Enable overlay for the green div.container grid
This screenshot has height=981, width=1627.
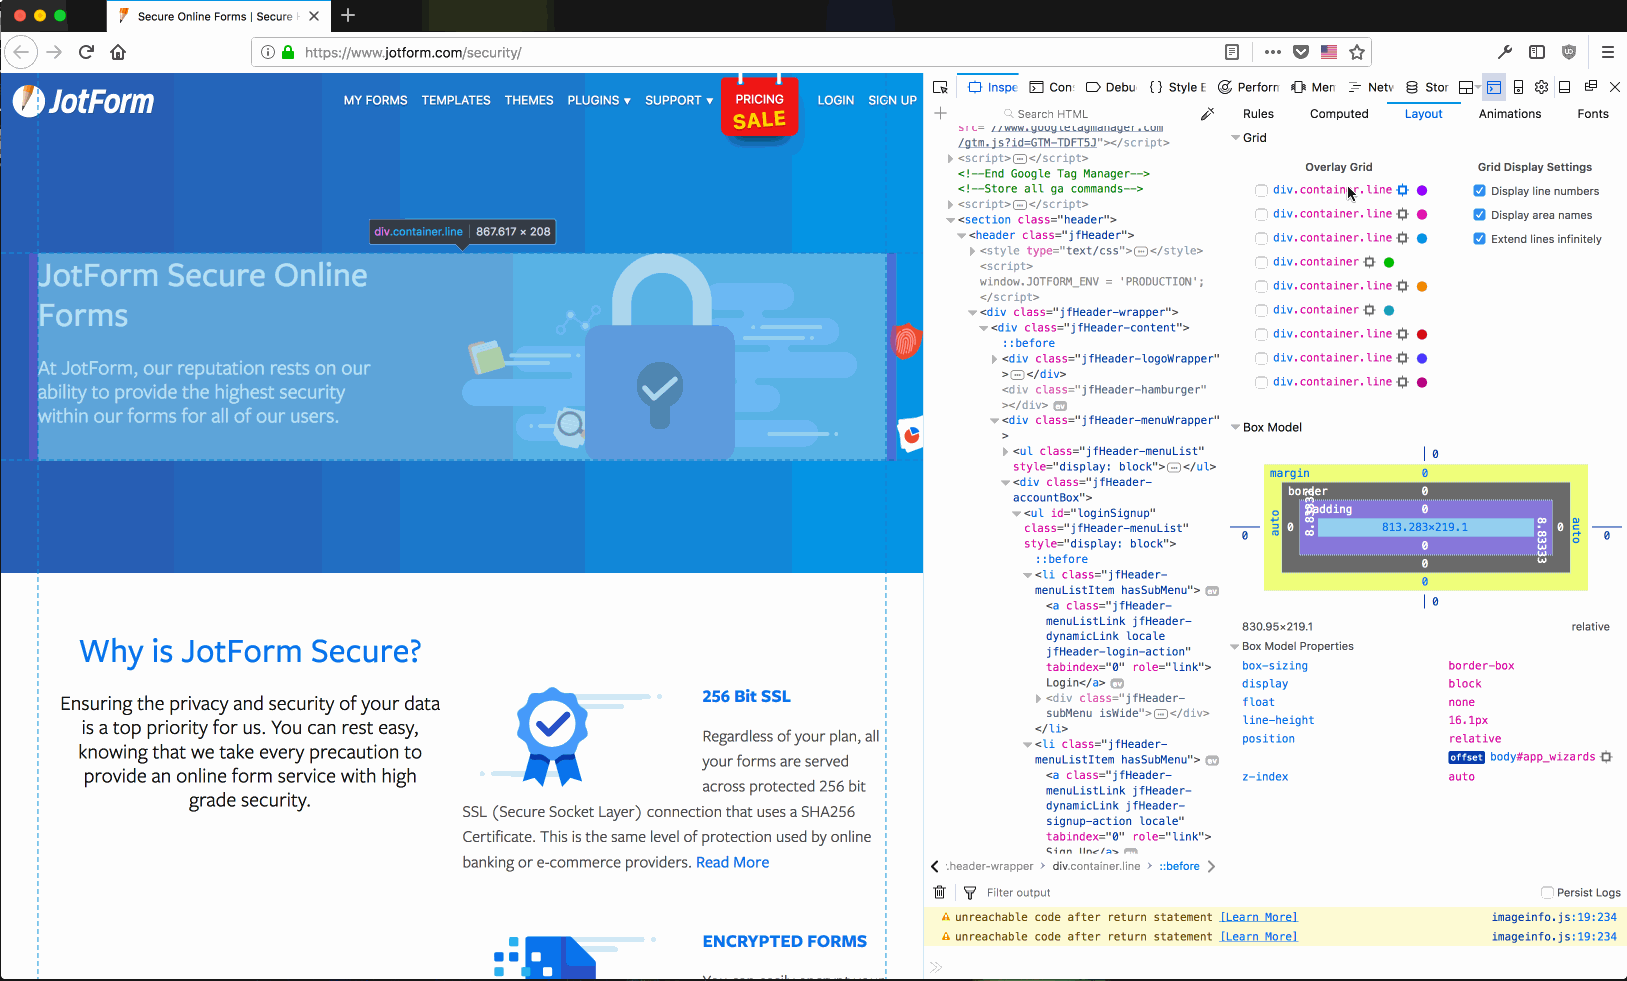coord(1261,262)
